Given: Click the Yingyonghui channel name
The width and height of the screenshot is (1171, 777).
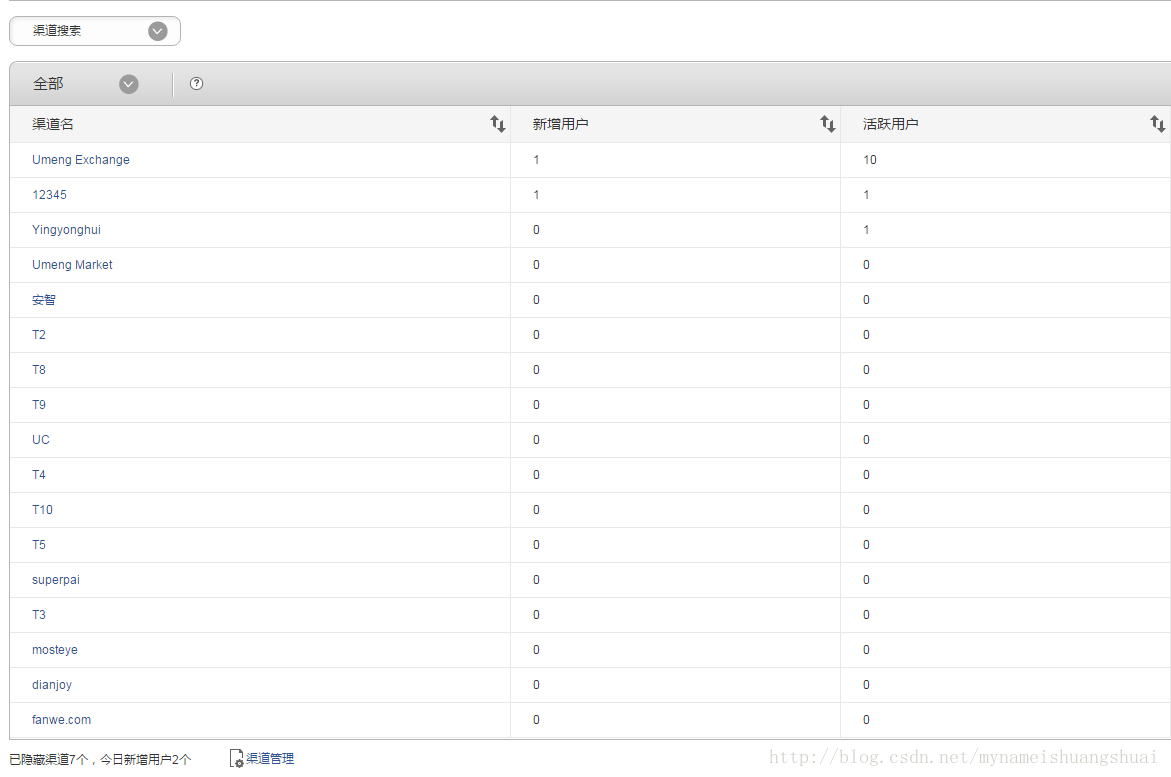Looking at the screenshot, I should point(66,230).
